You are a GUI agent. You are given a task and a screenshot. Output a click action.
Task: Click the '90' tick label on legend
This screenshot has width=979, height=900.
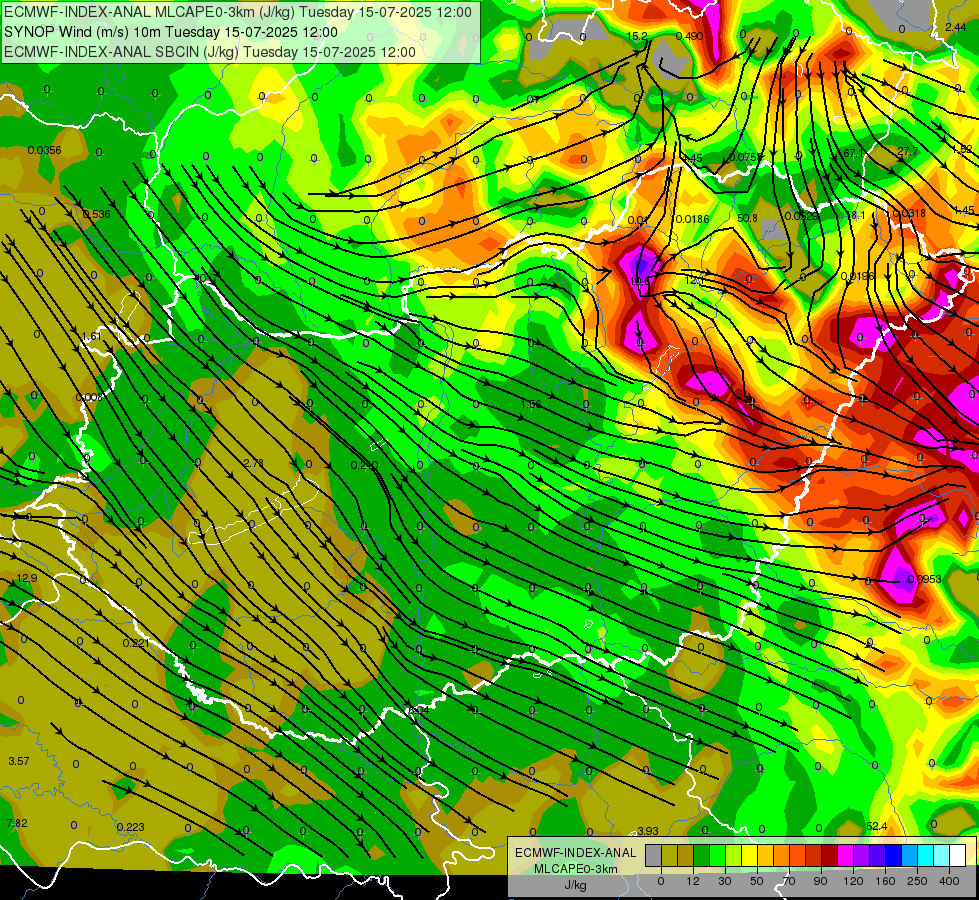coord(820,881)
